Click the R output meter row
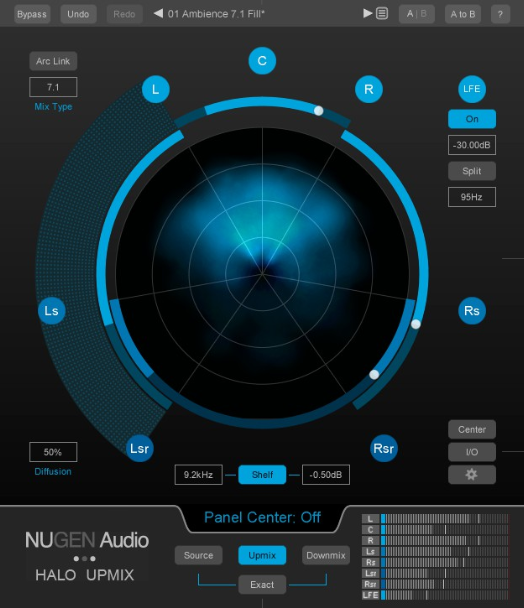524x608 pixels. click(435, 541)
